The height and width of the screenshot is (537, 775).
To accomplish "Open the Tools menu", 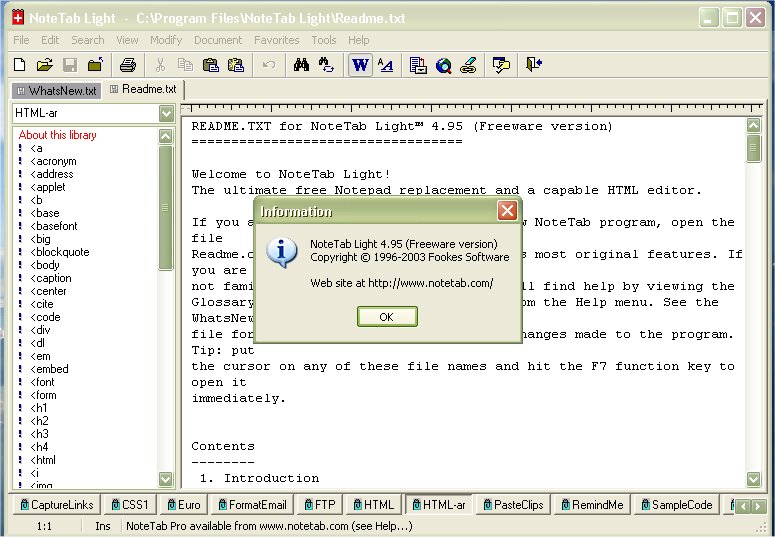I will [324, 40].
